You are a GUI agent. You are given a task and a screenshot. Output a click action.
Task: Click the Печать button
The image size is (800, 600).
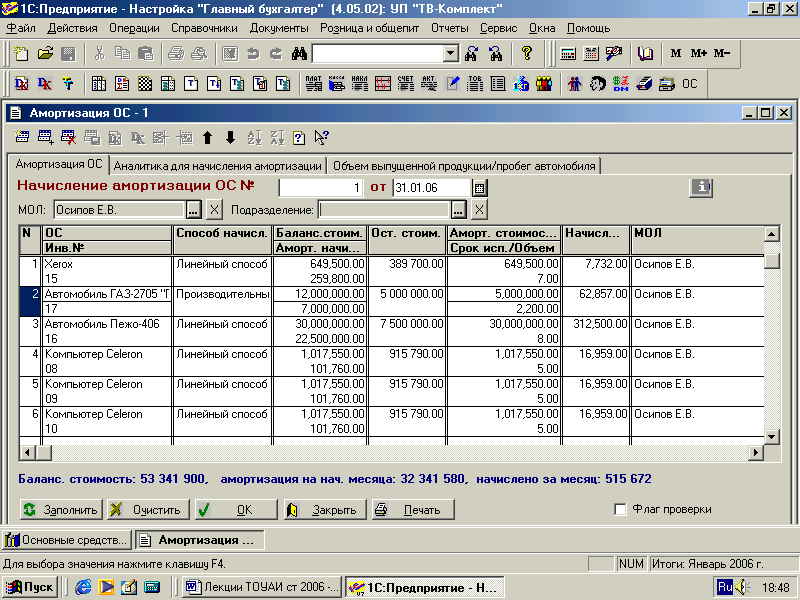(413, 510)
